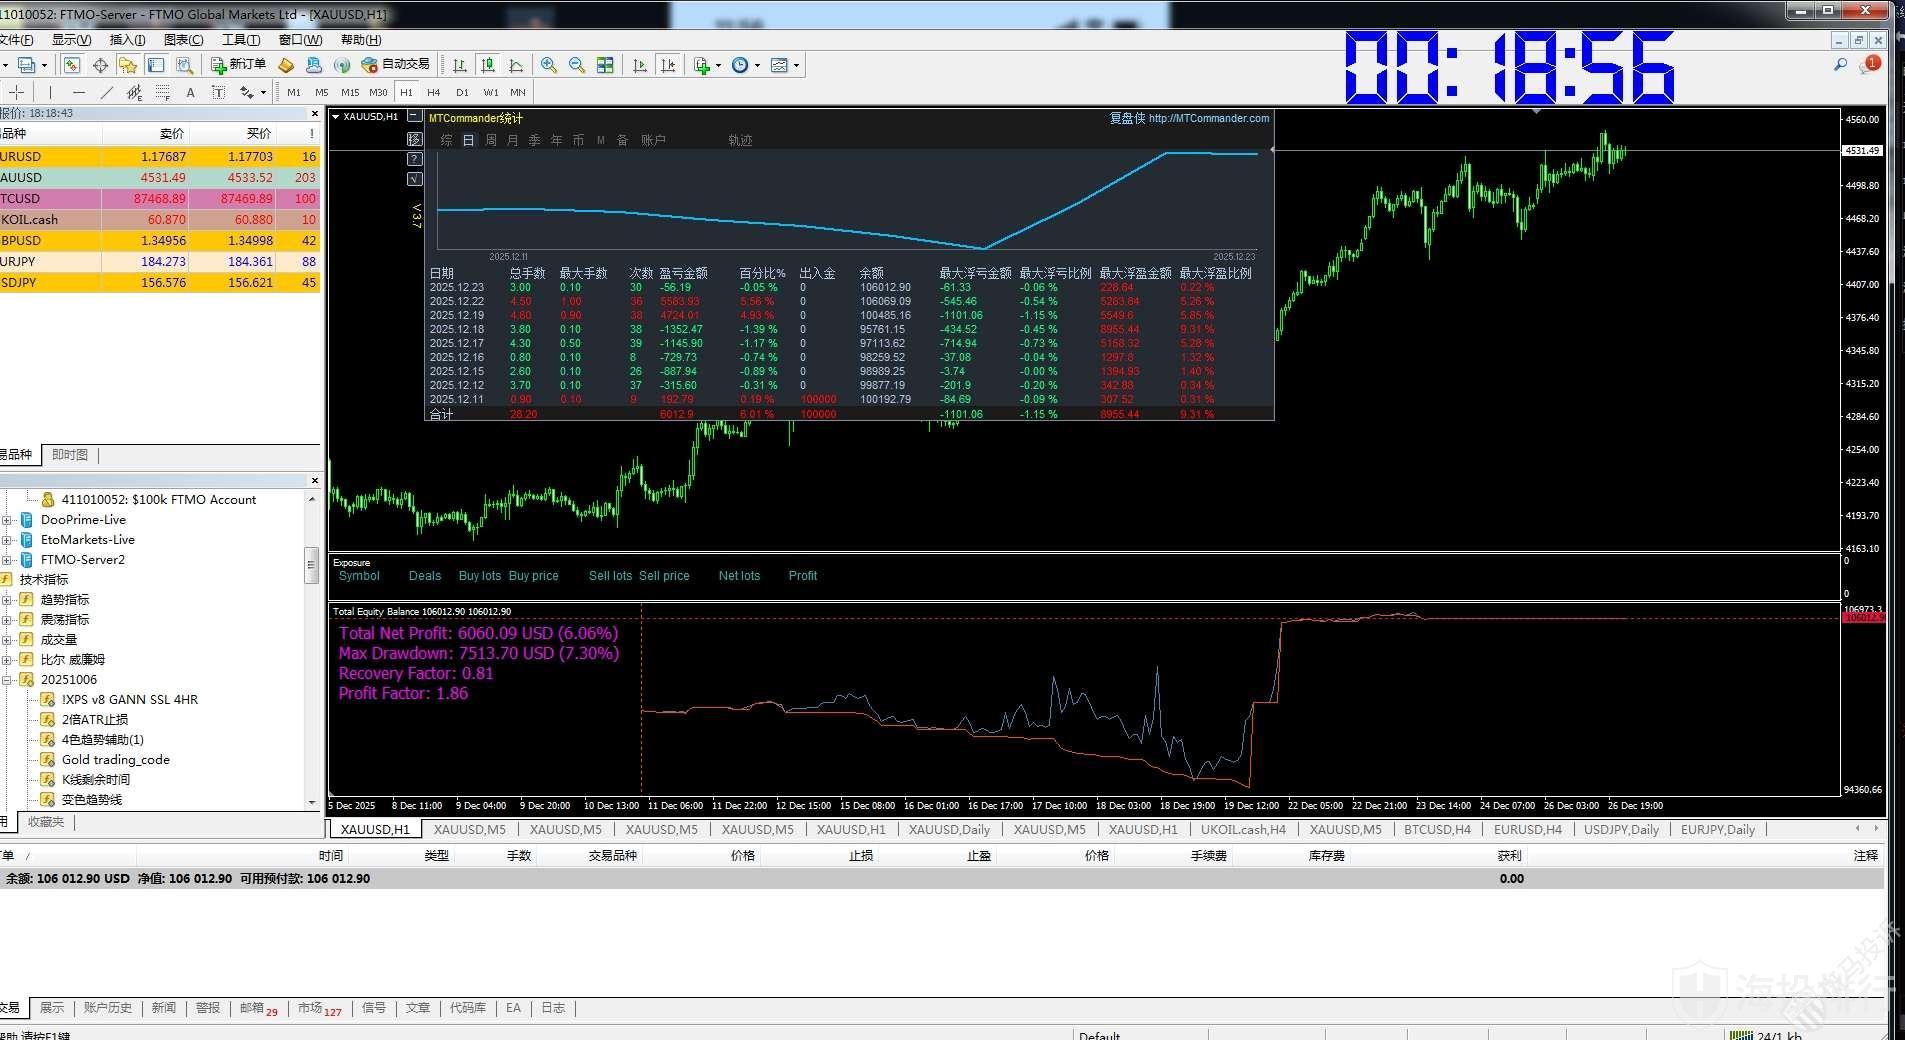Expand the DooPrime-Live server node
The image size is (1905, 1040).
pyautogui.click(x=7, y=520)
